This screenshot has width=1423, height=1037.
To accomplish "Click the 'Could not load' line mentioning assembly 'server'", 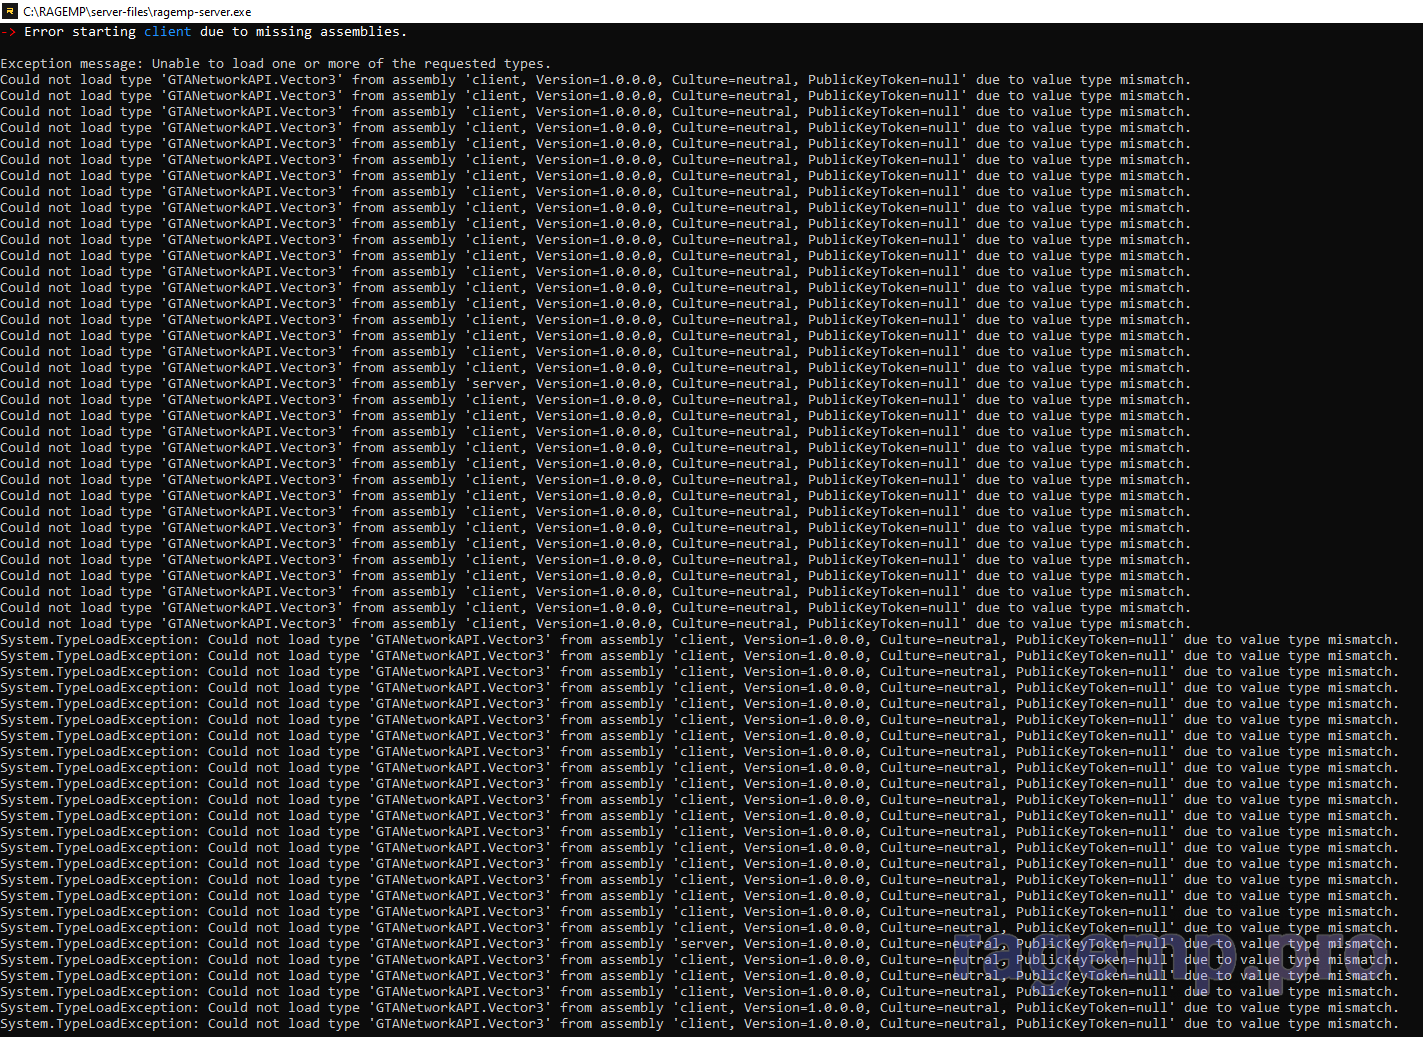I will pyautogui.click(x=596, y=384).
